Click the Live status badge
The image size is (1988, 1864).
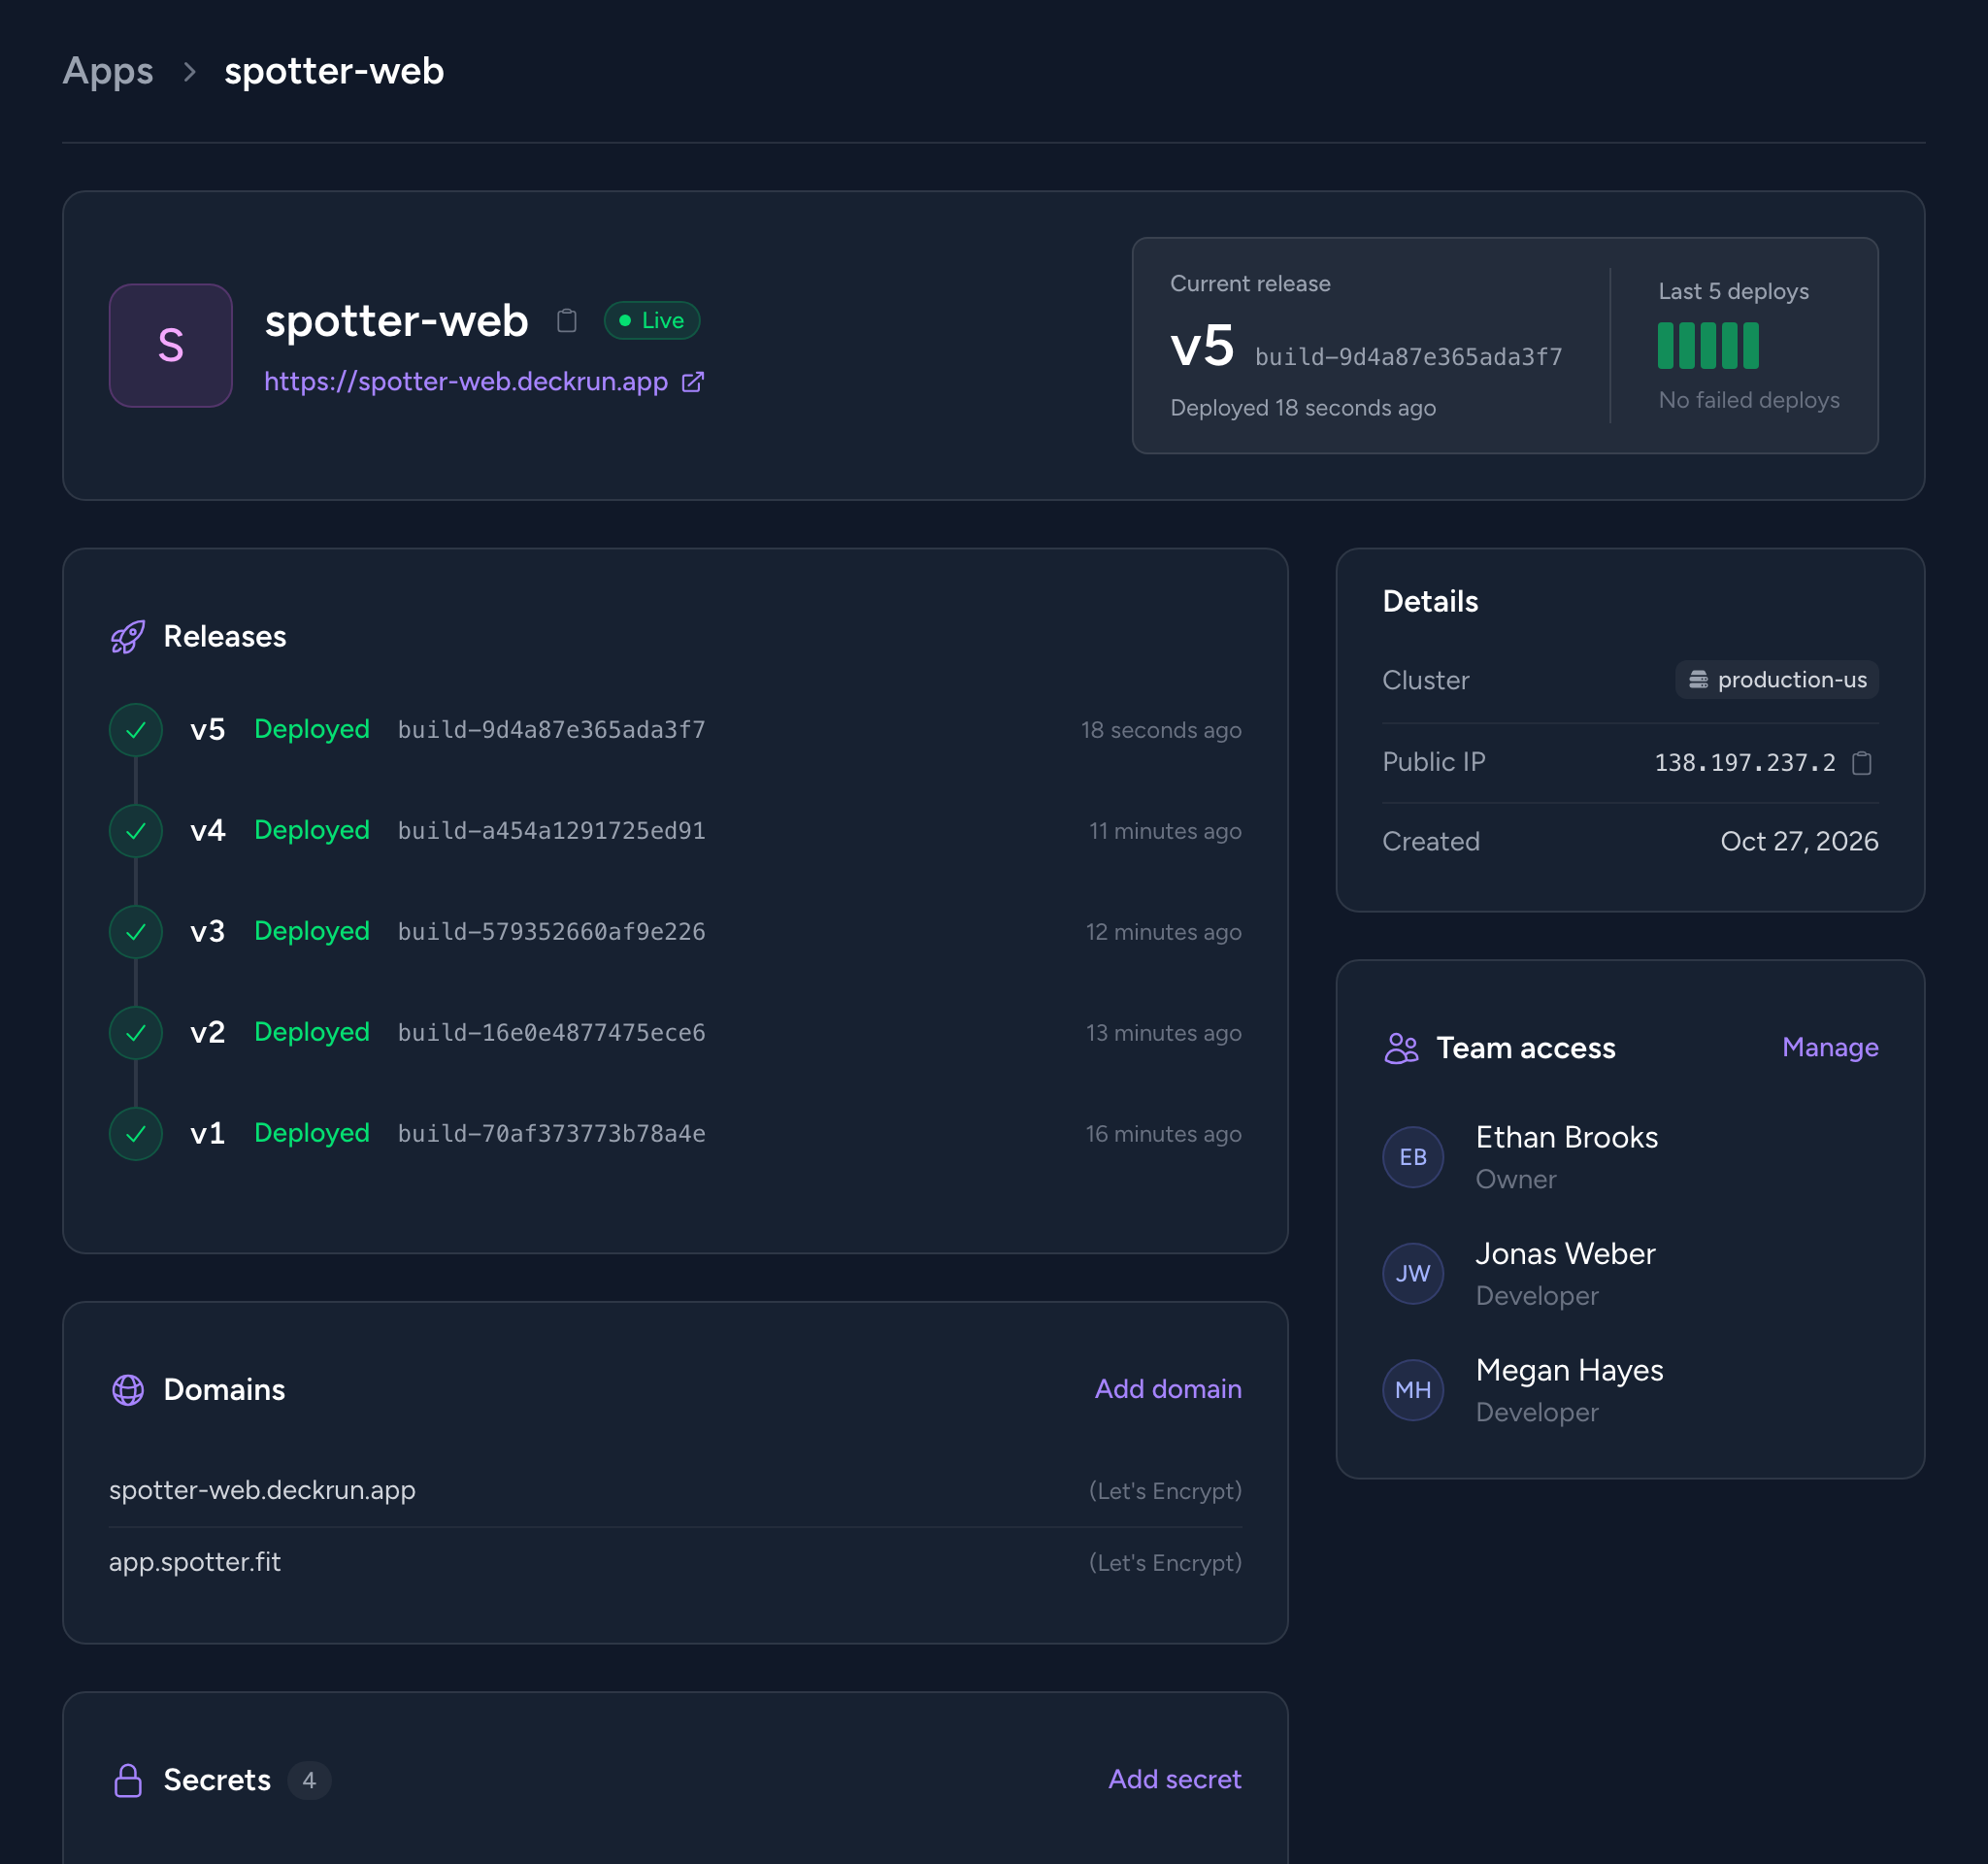(x=652, y=321)
